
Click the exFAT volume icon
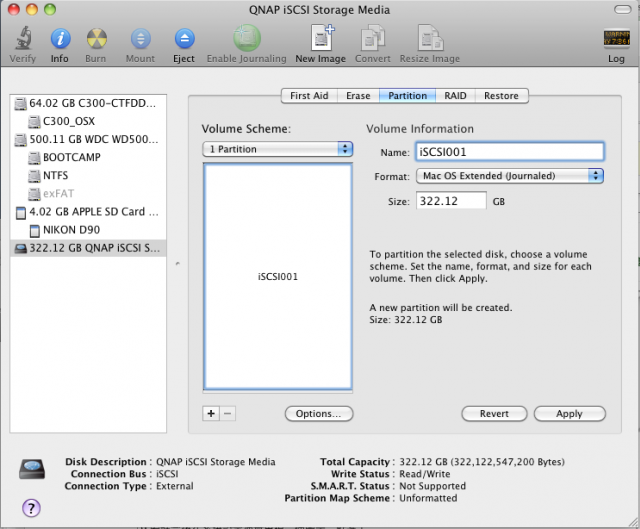coord(34,194)
